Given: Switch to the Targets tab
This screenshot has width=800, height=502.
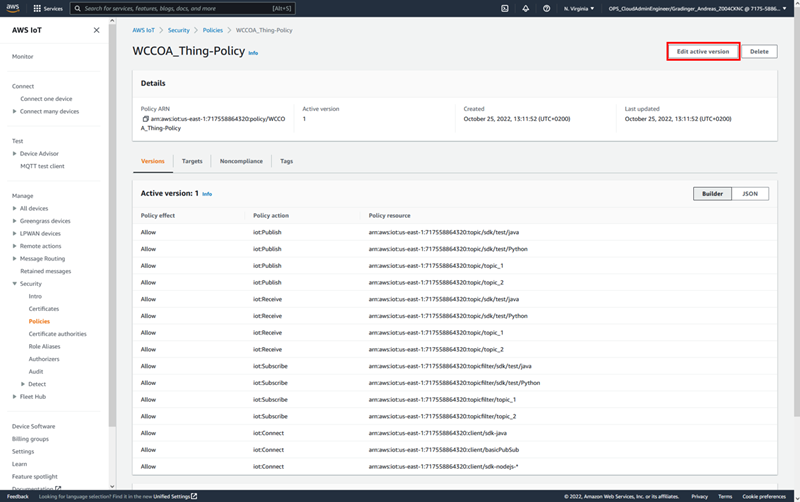Looking at the screenshot, I should pyautogui.click(x=192, y=161).
